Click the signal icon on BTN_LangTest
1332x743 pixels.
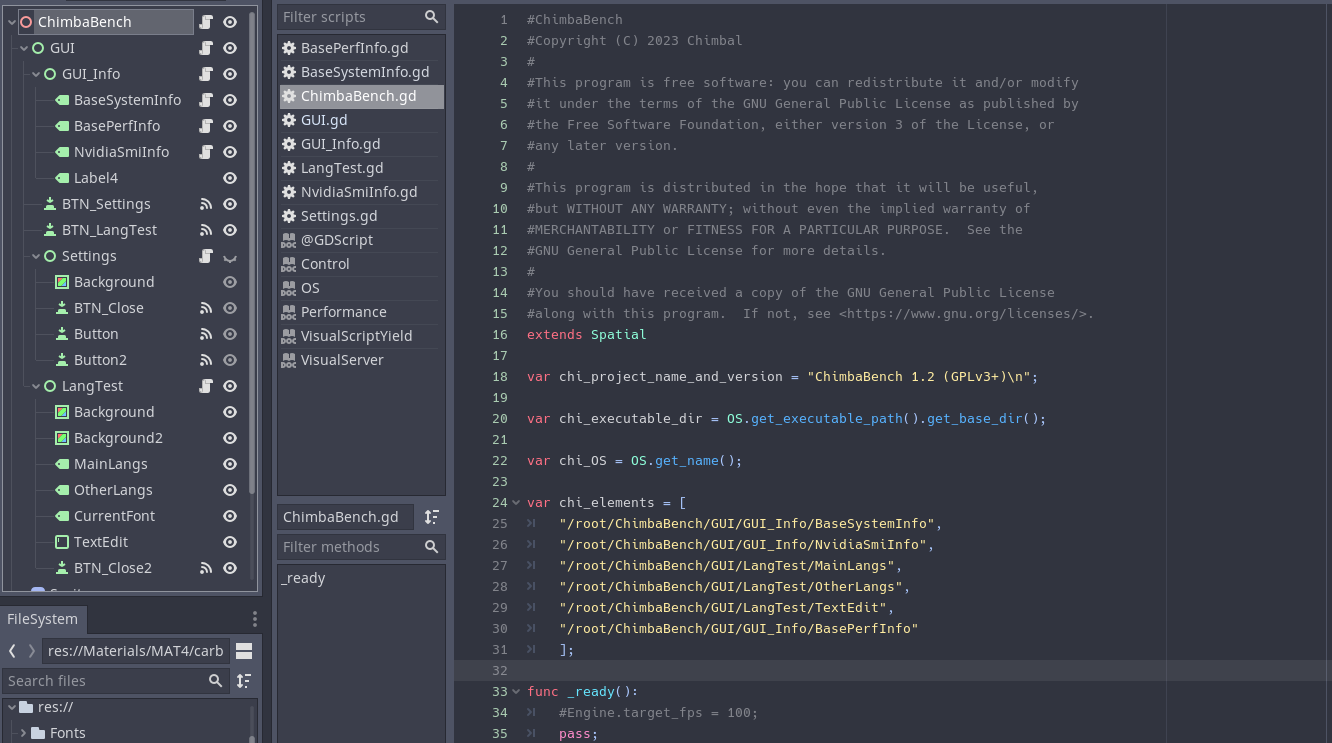206,230
